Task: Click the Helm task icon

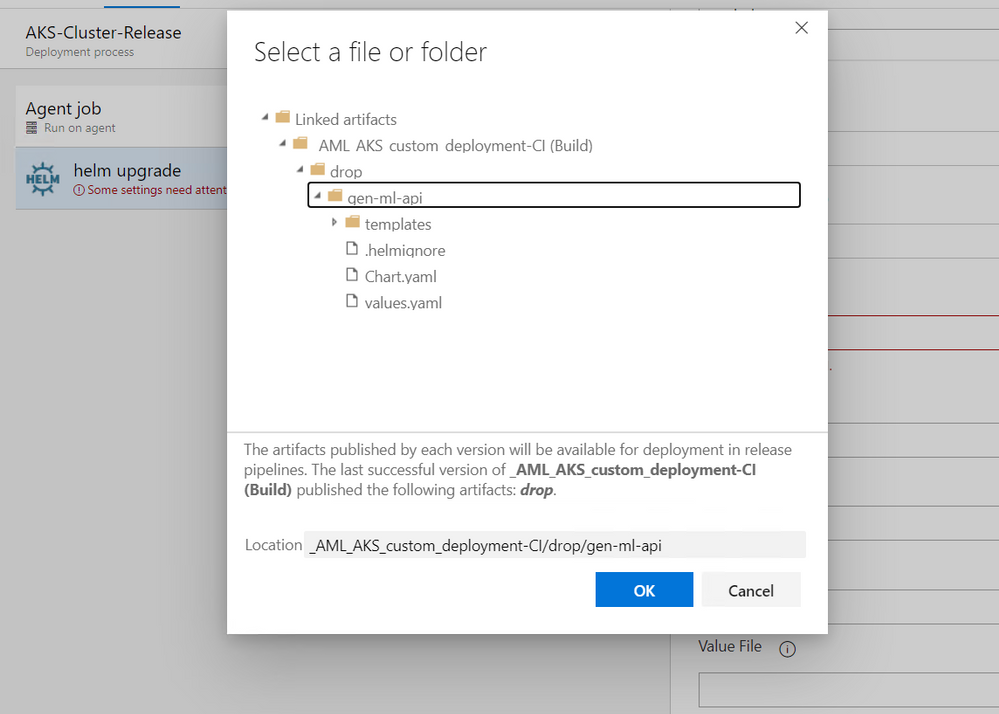Action: tap(43, 179)
